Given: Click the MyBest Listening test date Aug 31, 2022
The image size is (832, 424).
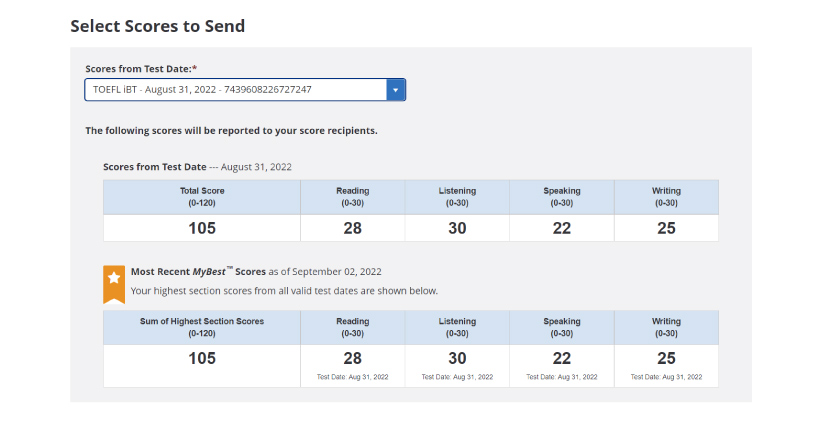Looking at the screenshot, I should click(x=457, y=377).
